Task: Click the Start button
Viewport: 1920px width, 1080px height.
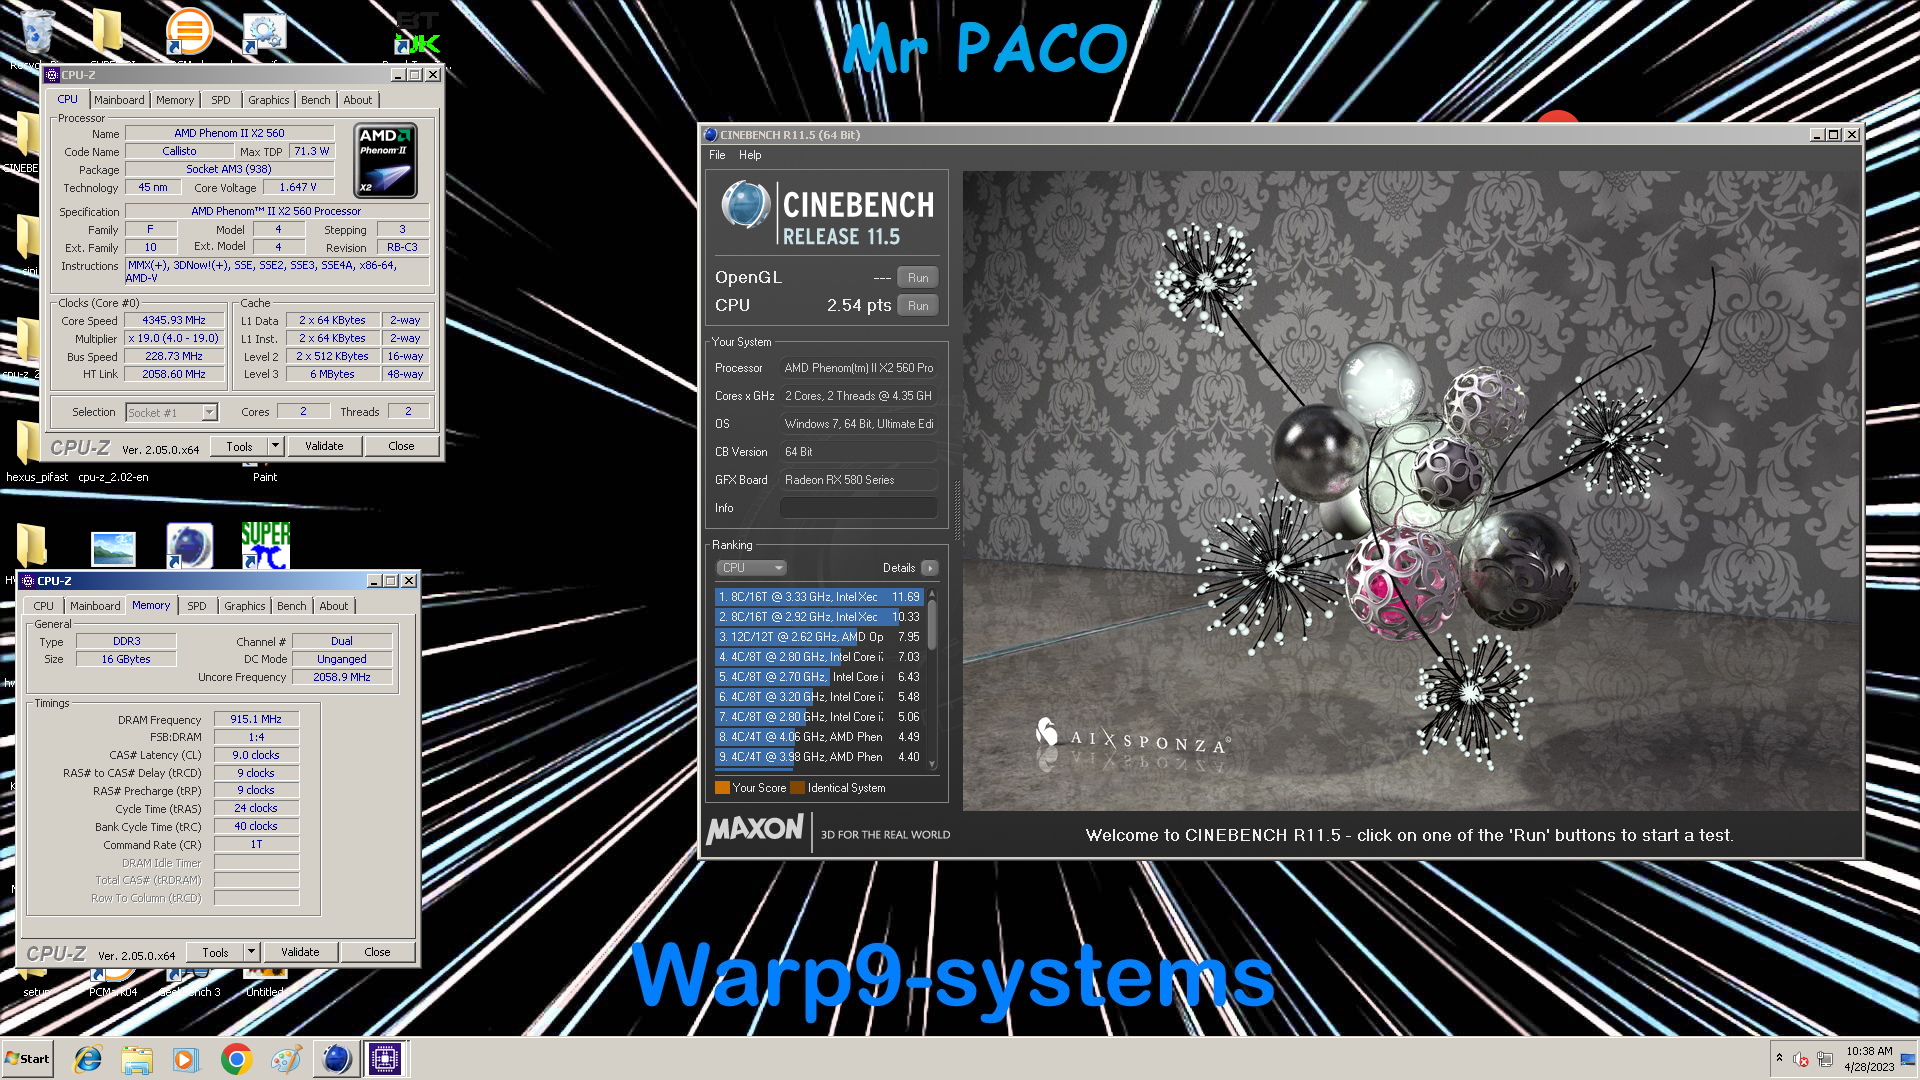Action: (x=28, y=1059)
